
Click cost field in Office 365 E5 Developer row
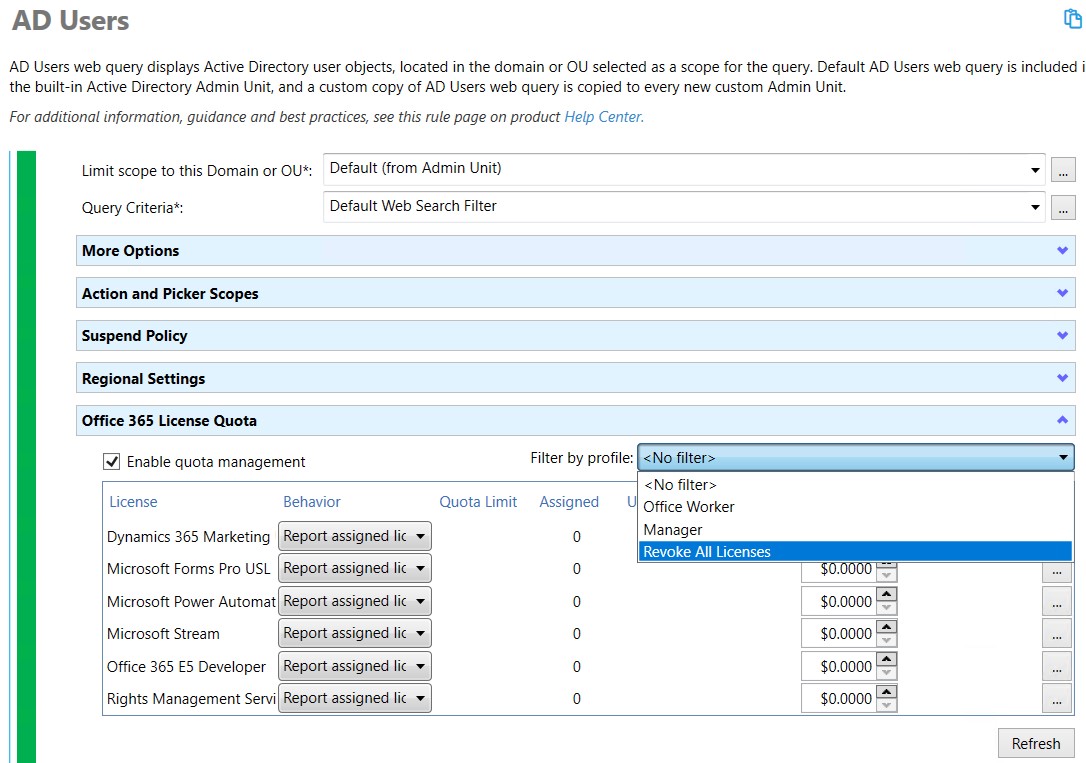tap(839, 666)
